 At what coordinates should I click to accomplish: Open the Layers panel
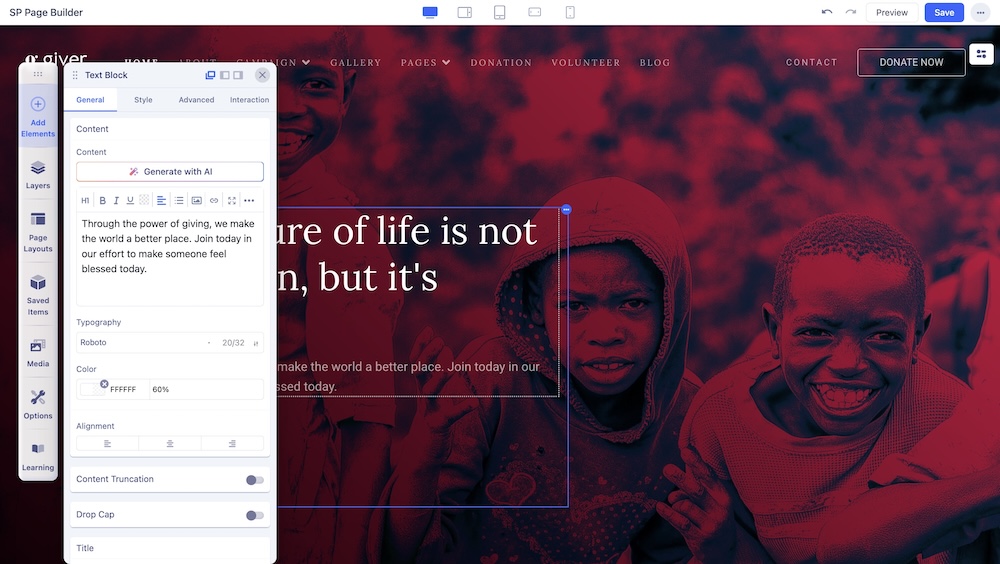[38, 175]
